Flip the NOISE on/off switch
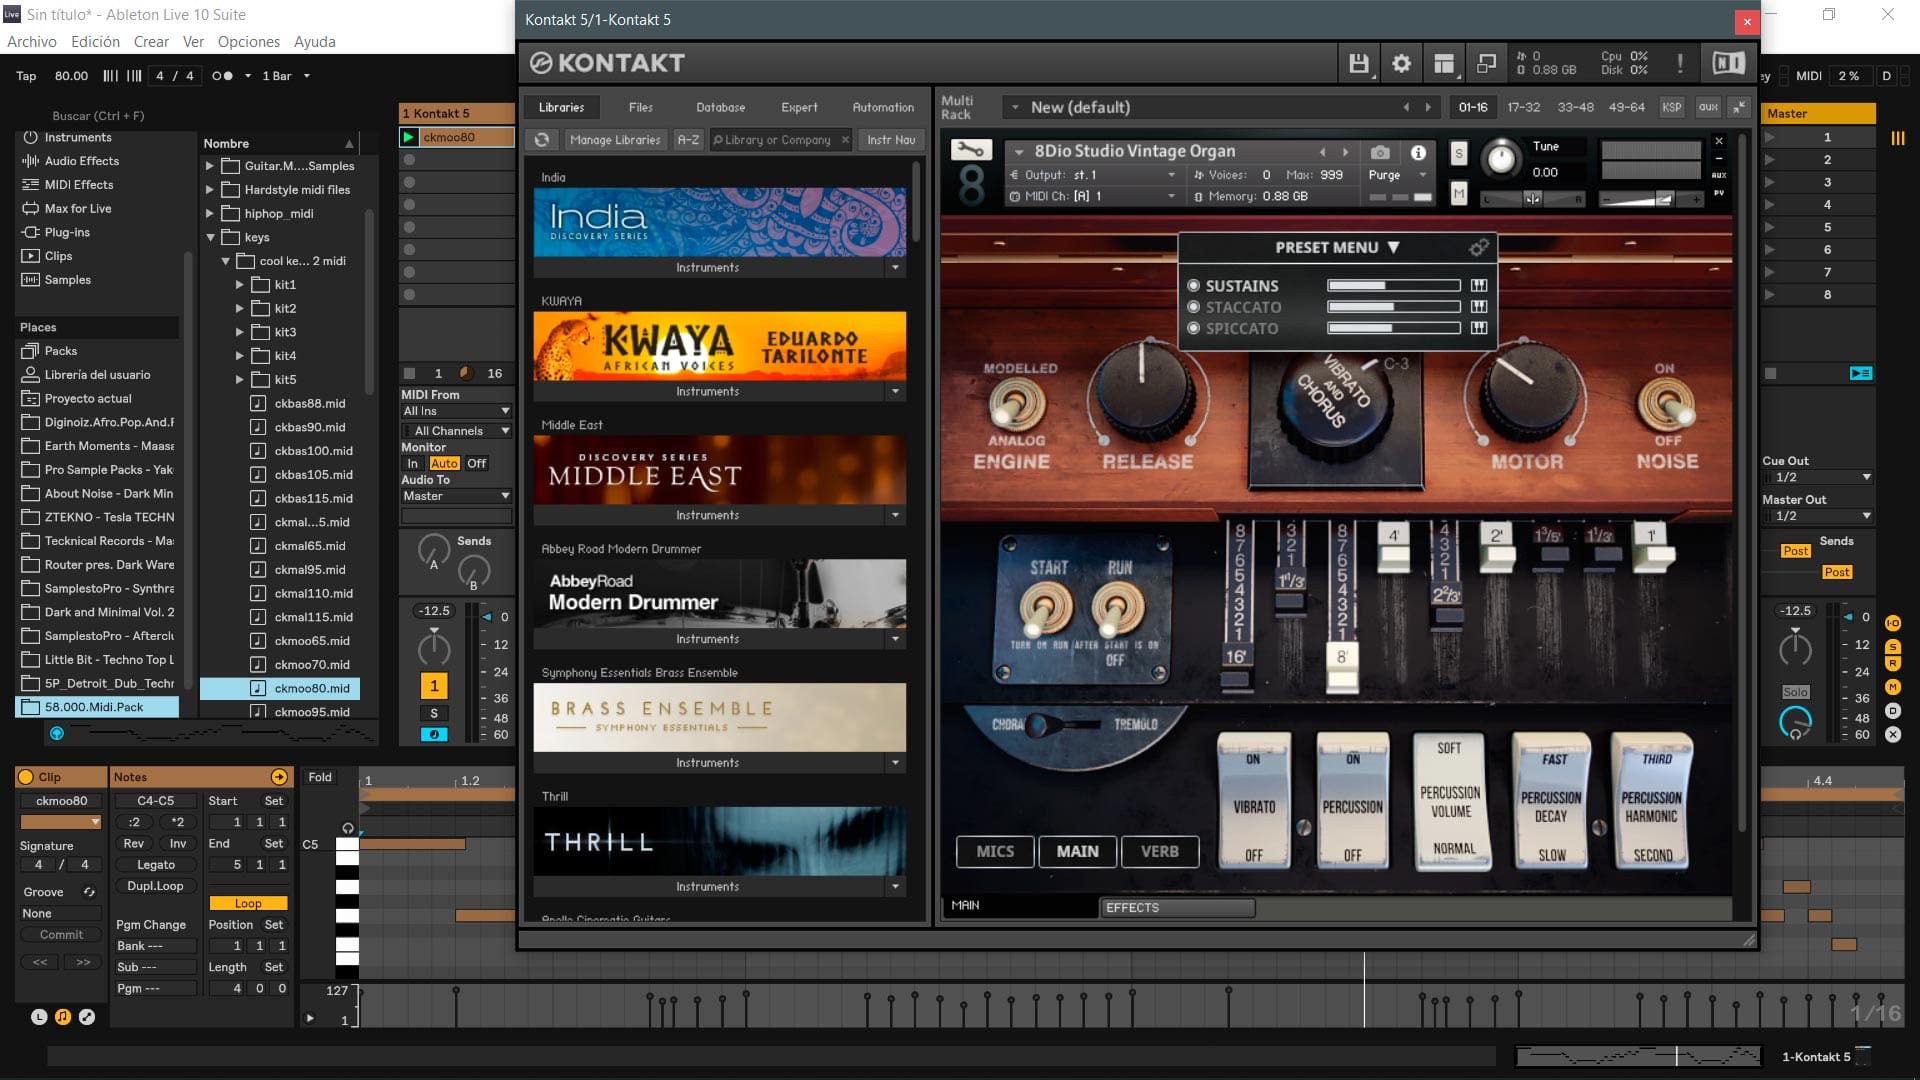 pos(1666,405)
